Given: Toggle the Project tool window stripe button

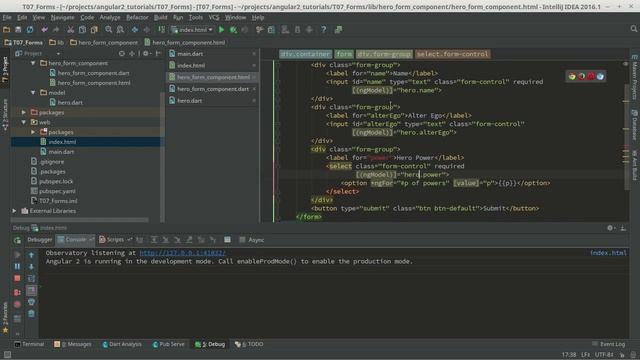Looking at the screenshot, I should pos(5,70).
